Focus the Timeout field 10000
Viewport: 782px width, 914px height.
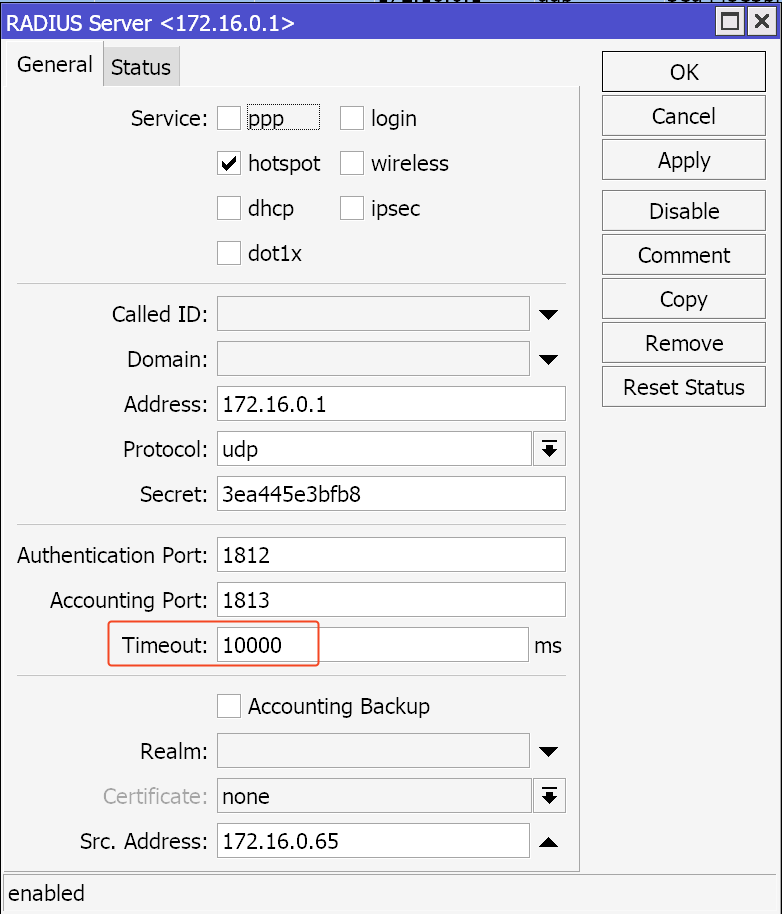[x=373, y=645]
